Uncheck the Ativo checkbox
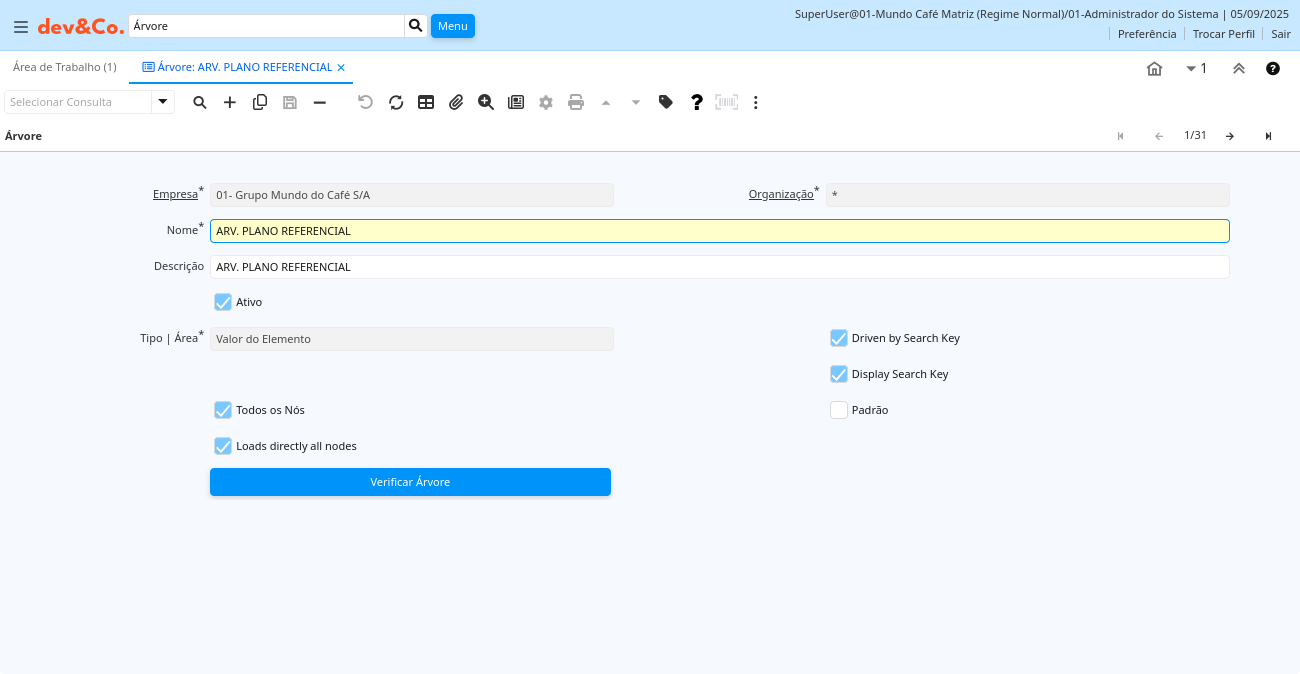Image resolution: width=1300 pixels, height=674 pixels. pyautogui.click(x=223, y=302)
